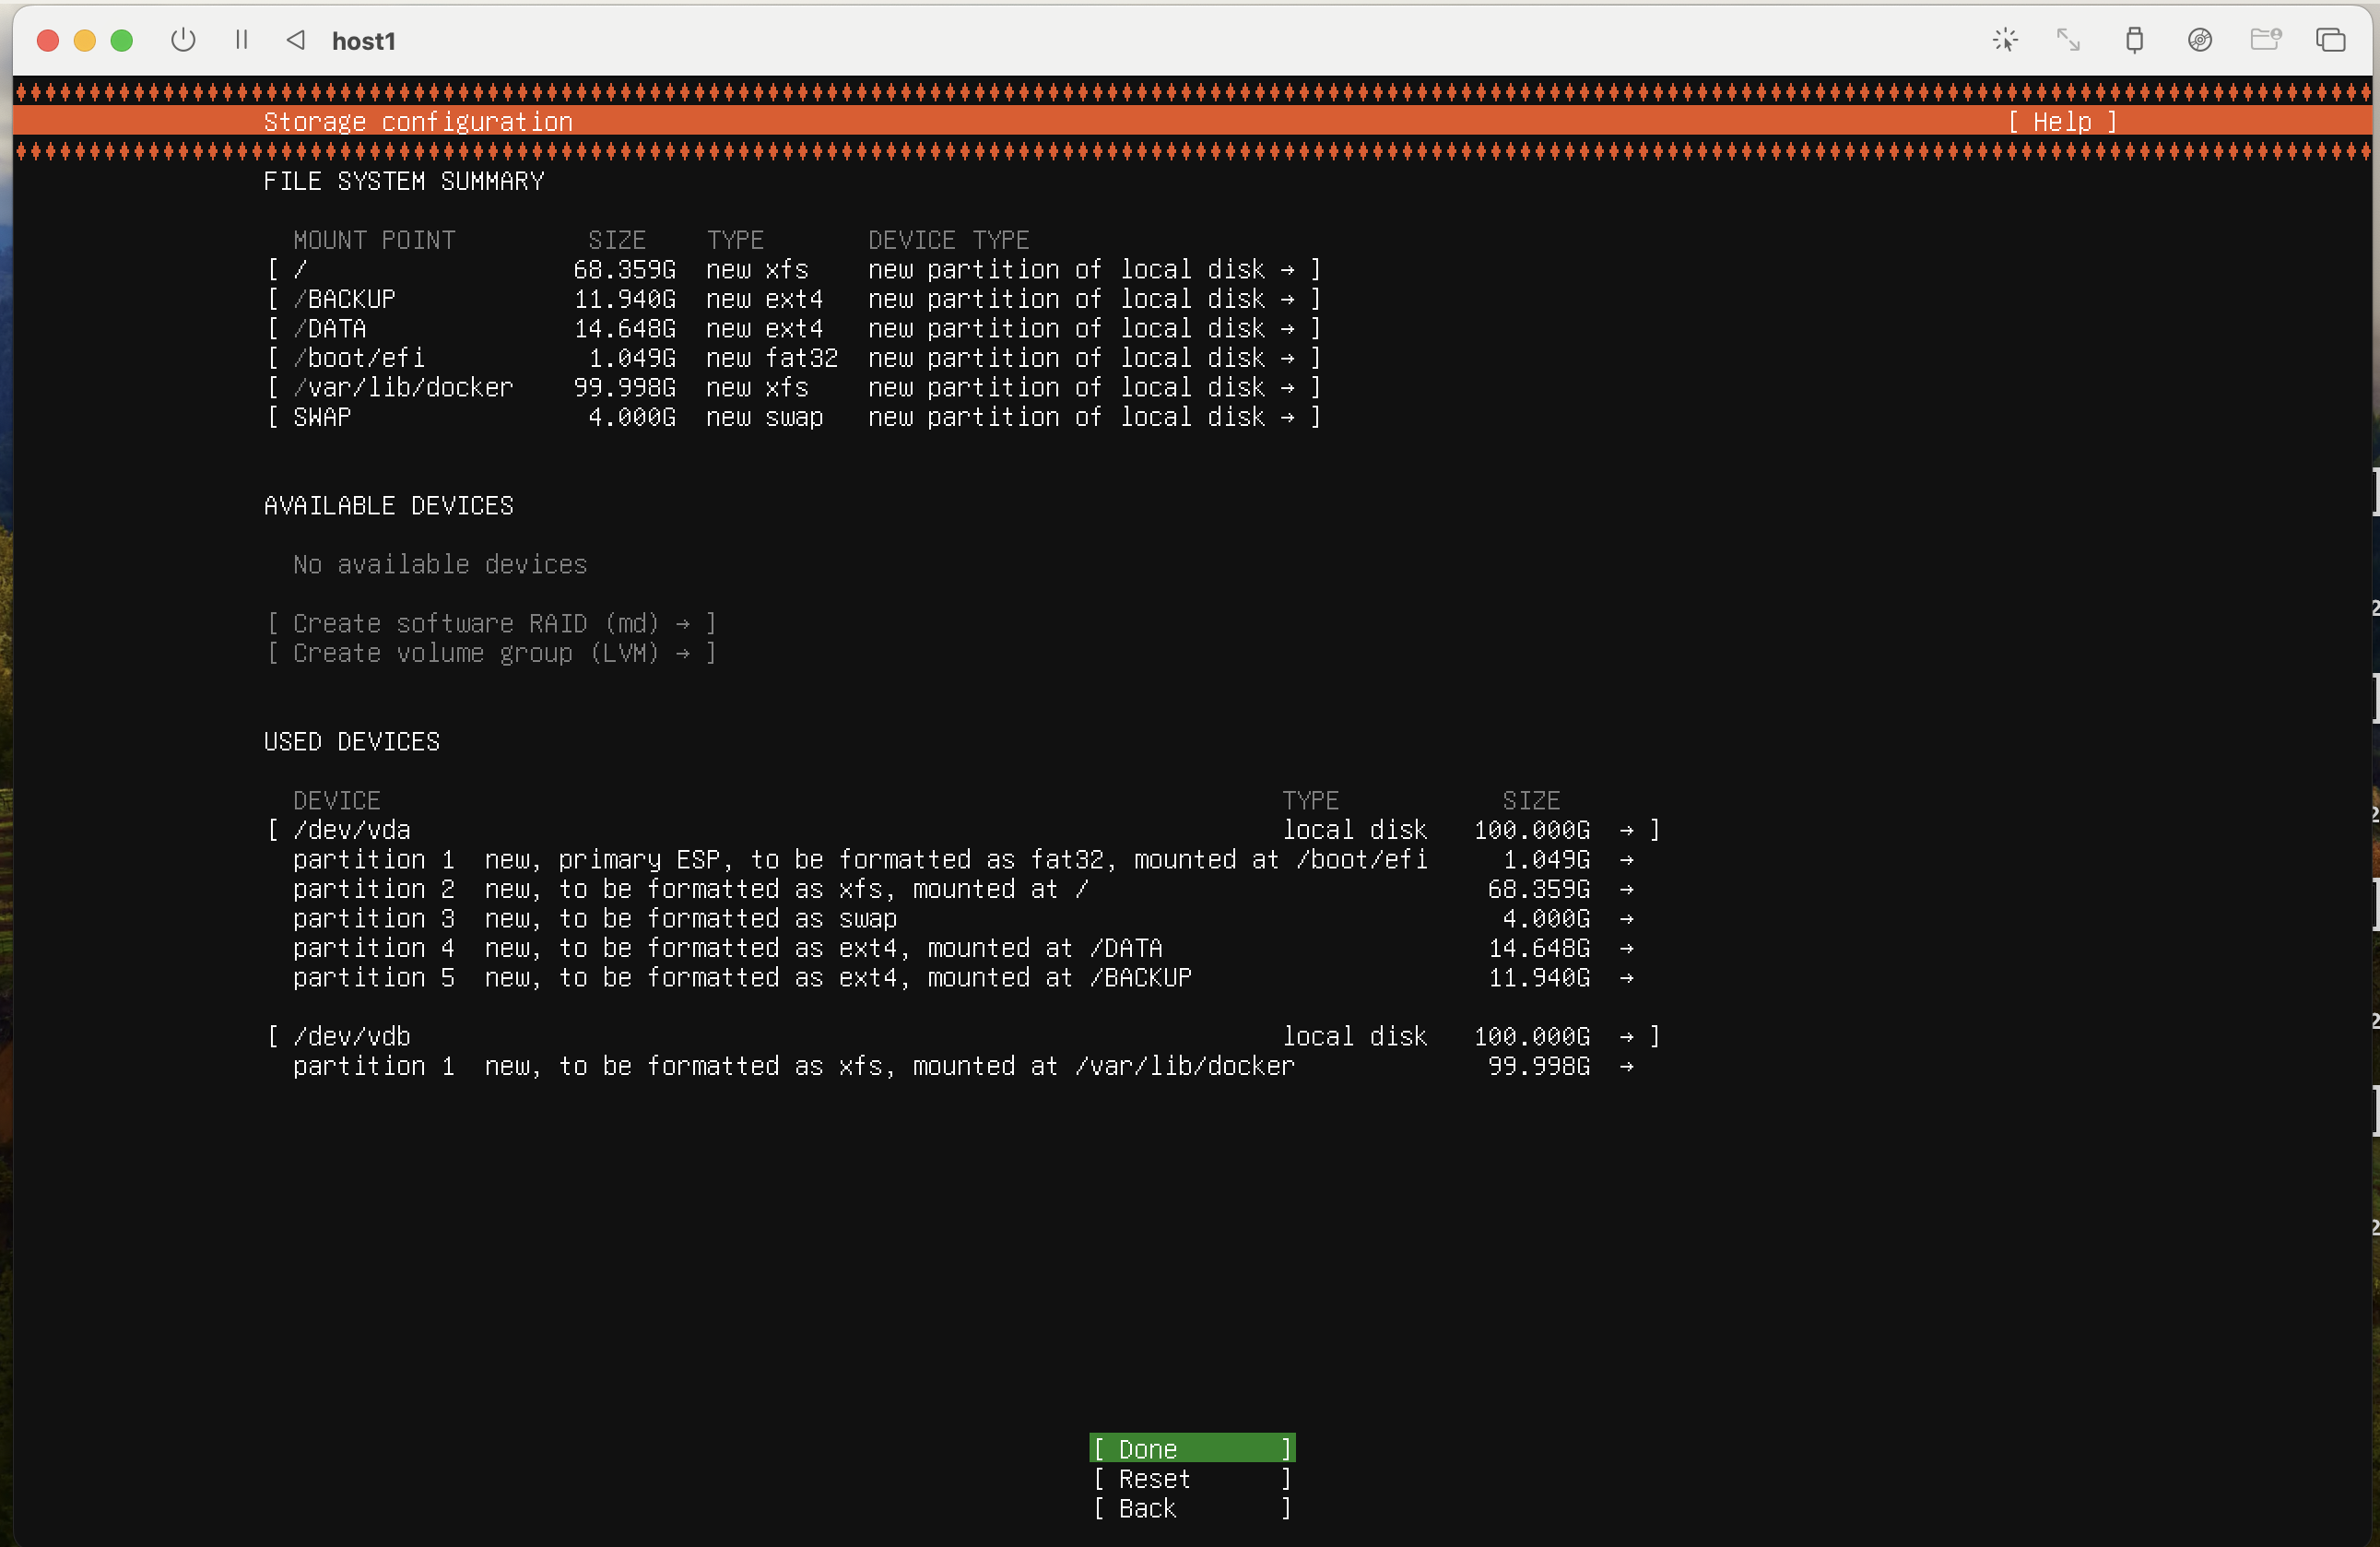Pause the host1 virtual machine
This screenshot has width=2380, height=1547.
(241, 40)
